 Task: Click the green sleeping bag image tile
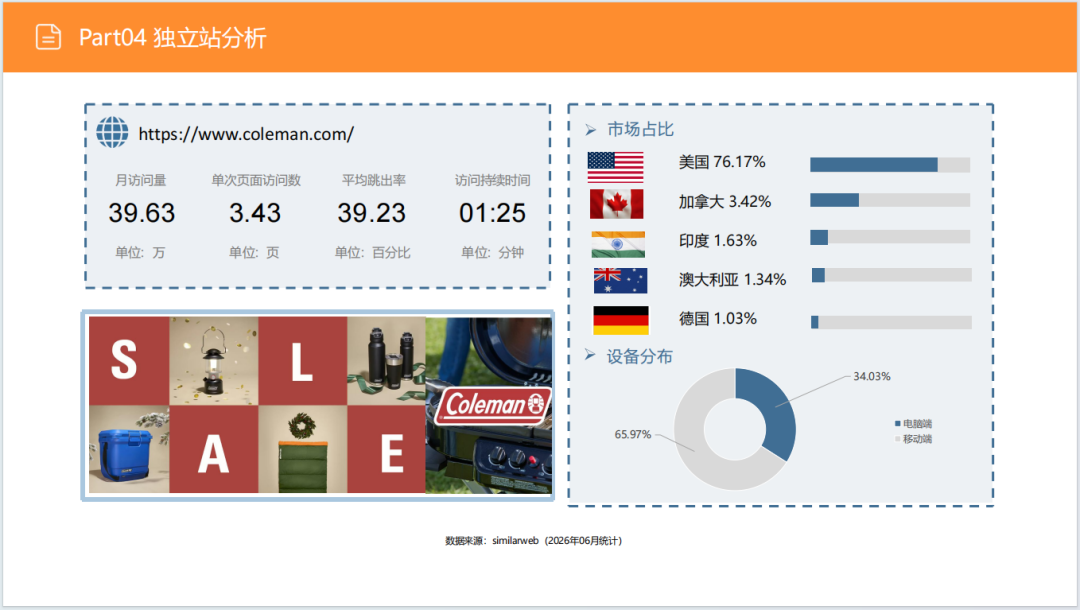click(x=302, y=449)
